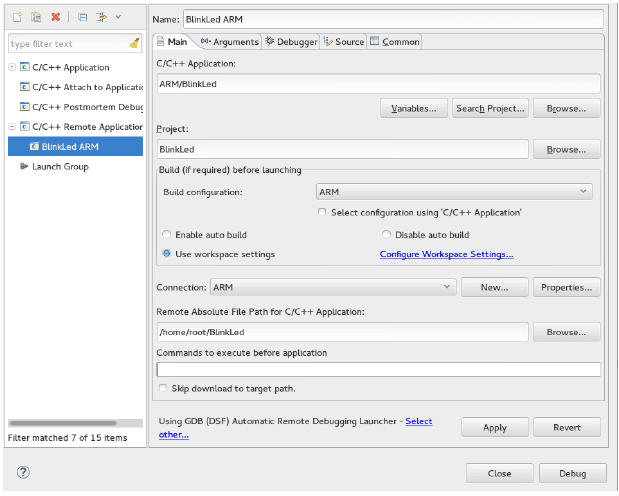
Task: Create a new launch configuration
Action: (17, 17)
